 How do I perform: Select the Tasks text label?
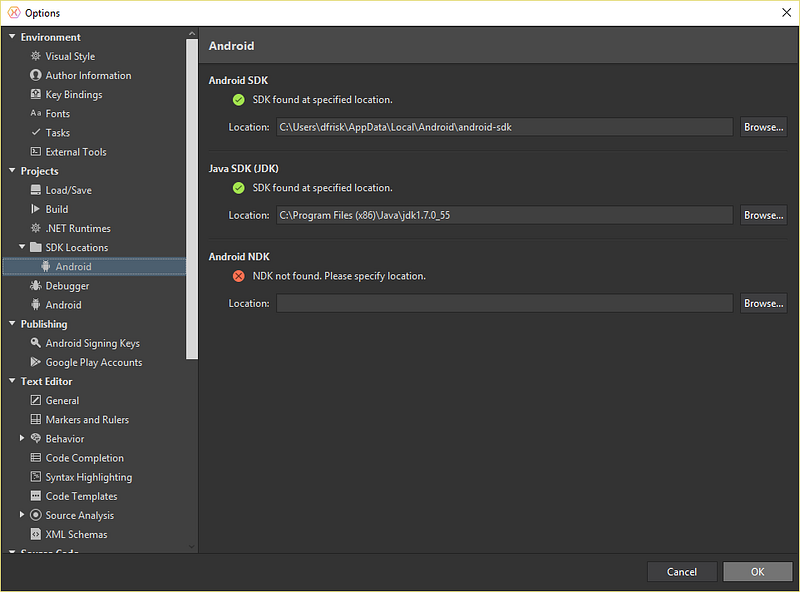(58, 133)
